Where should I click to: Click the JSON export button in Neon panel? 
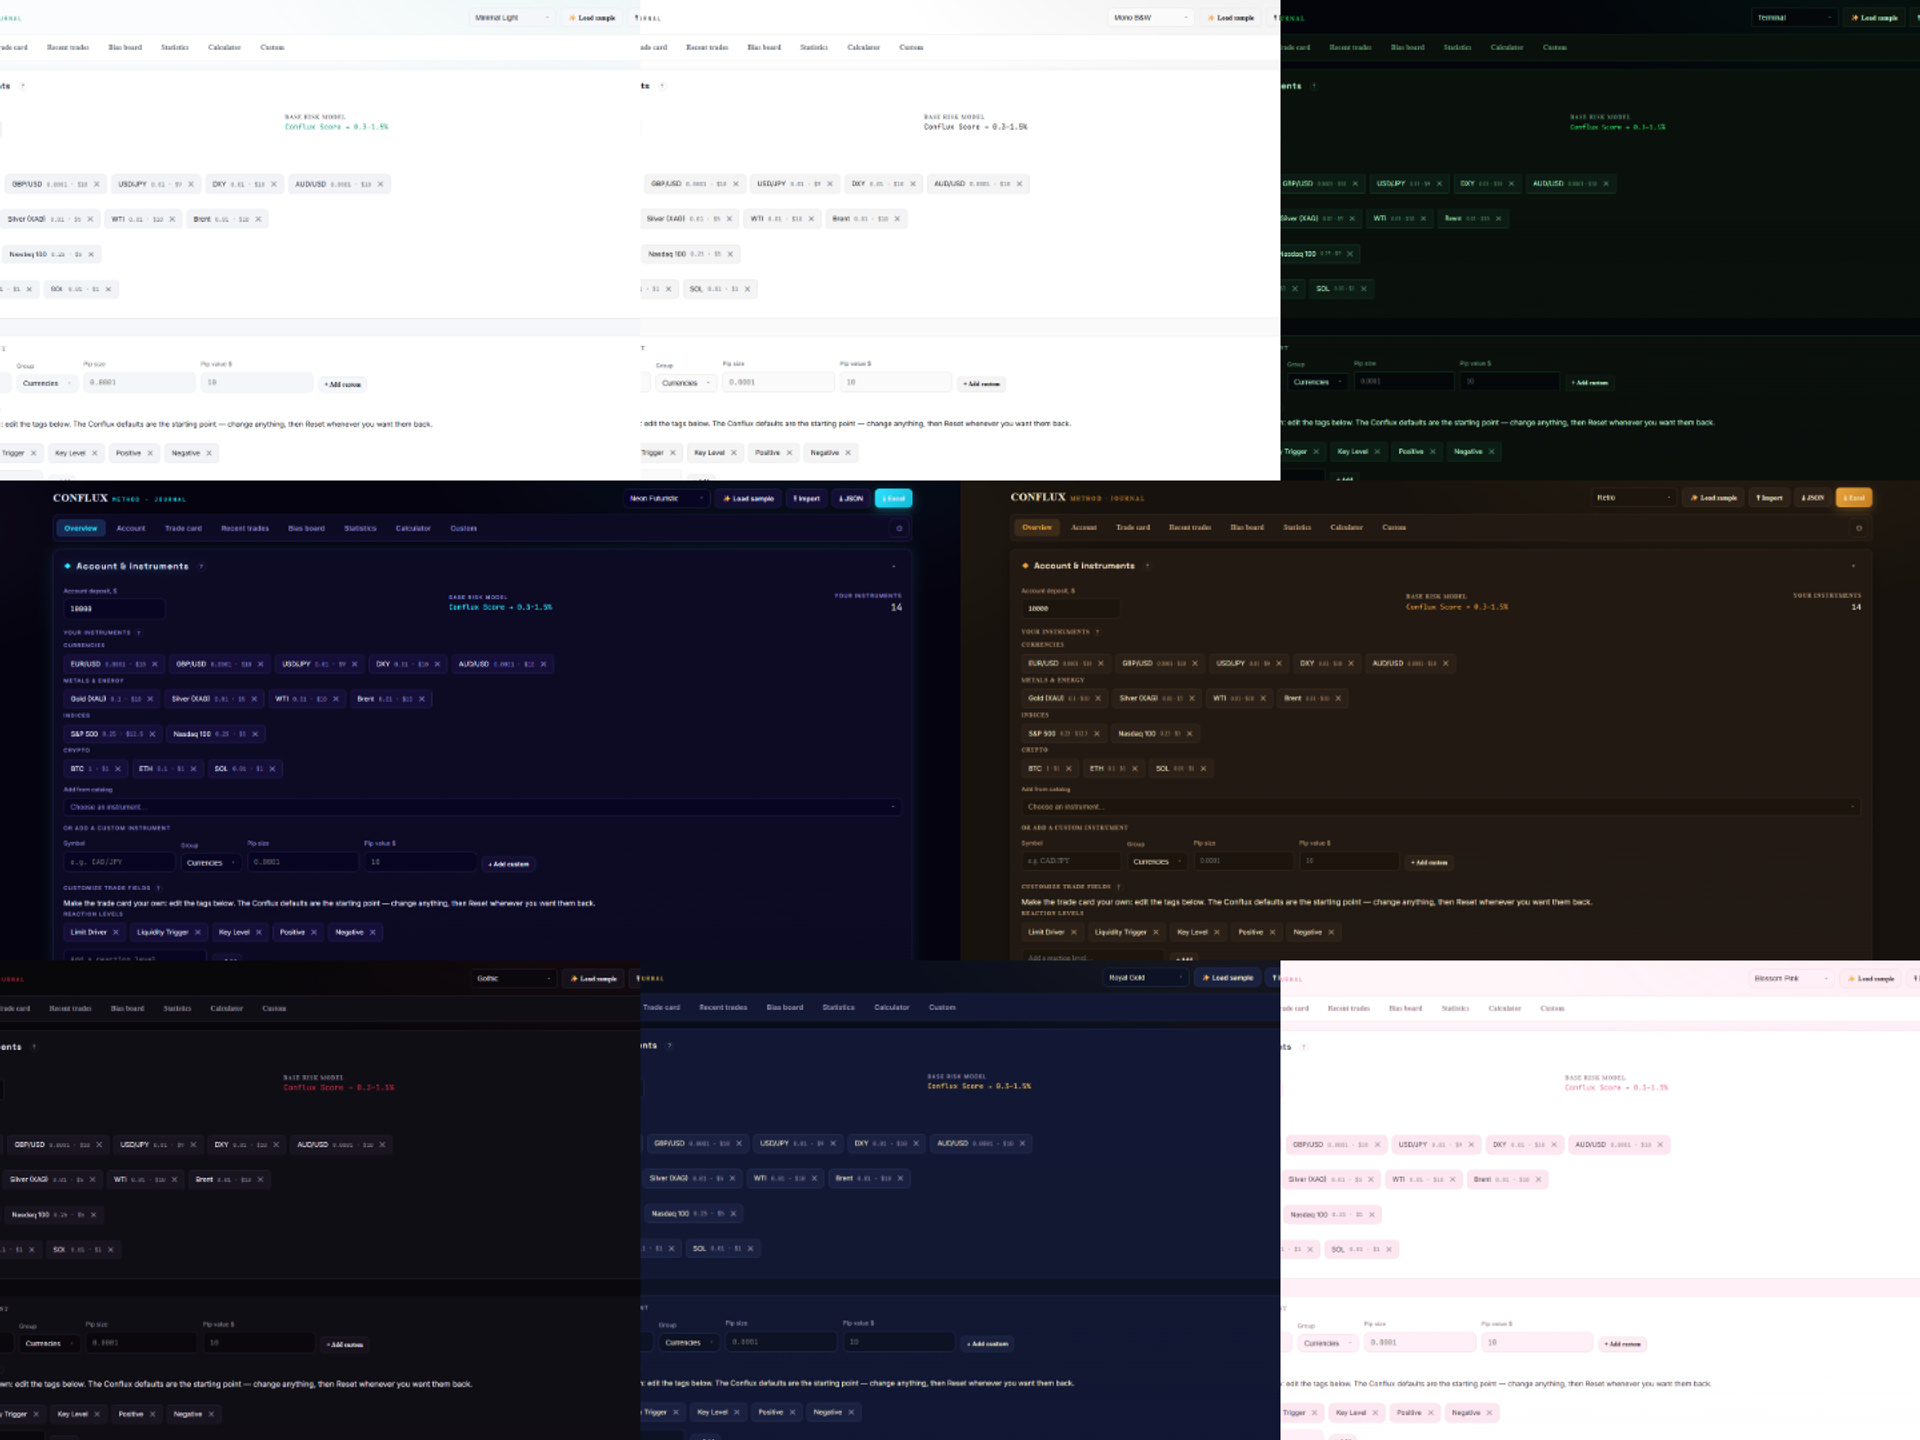click(851, 498)
